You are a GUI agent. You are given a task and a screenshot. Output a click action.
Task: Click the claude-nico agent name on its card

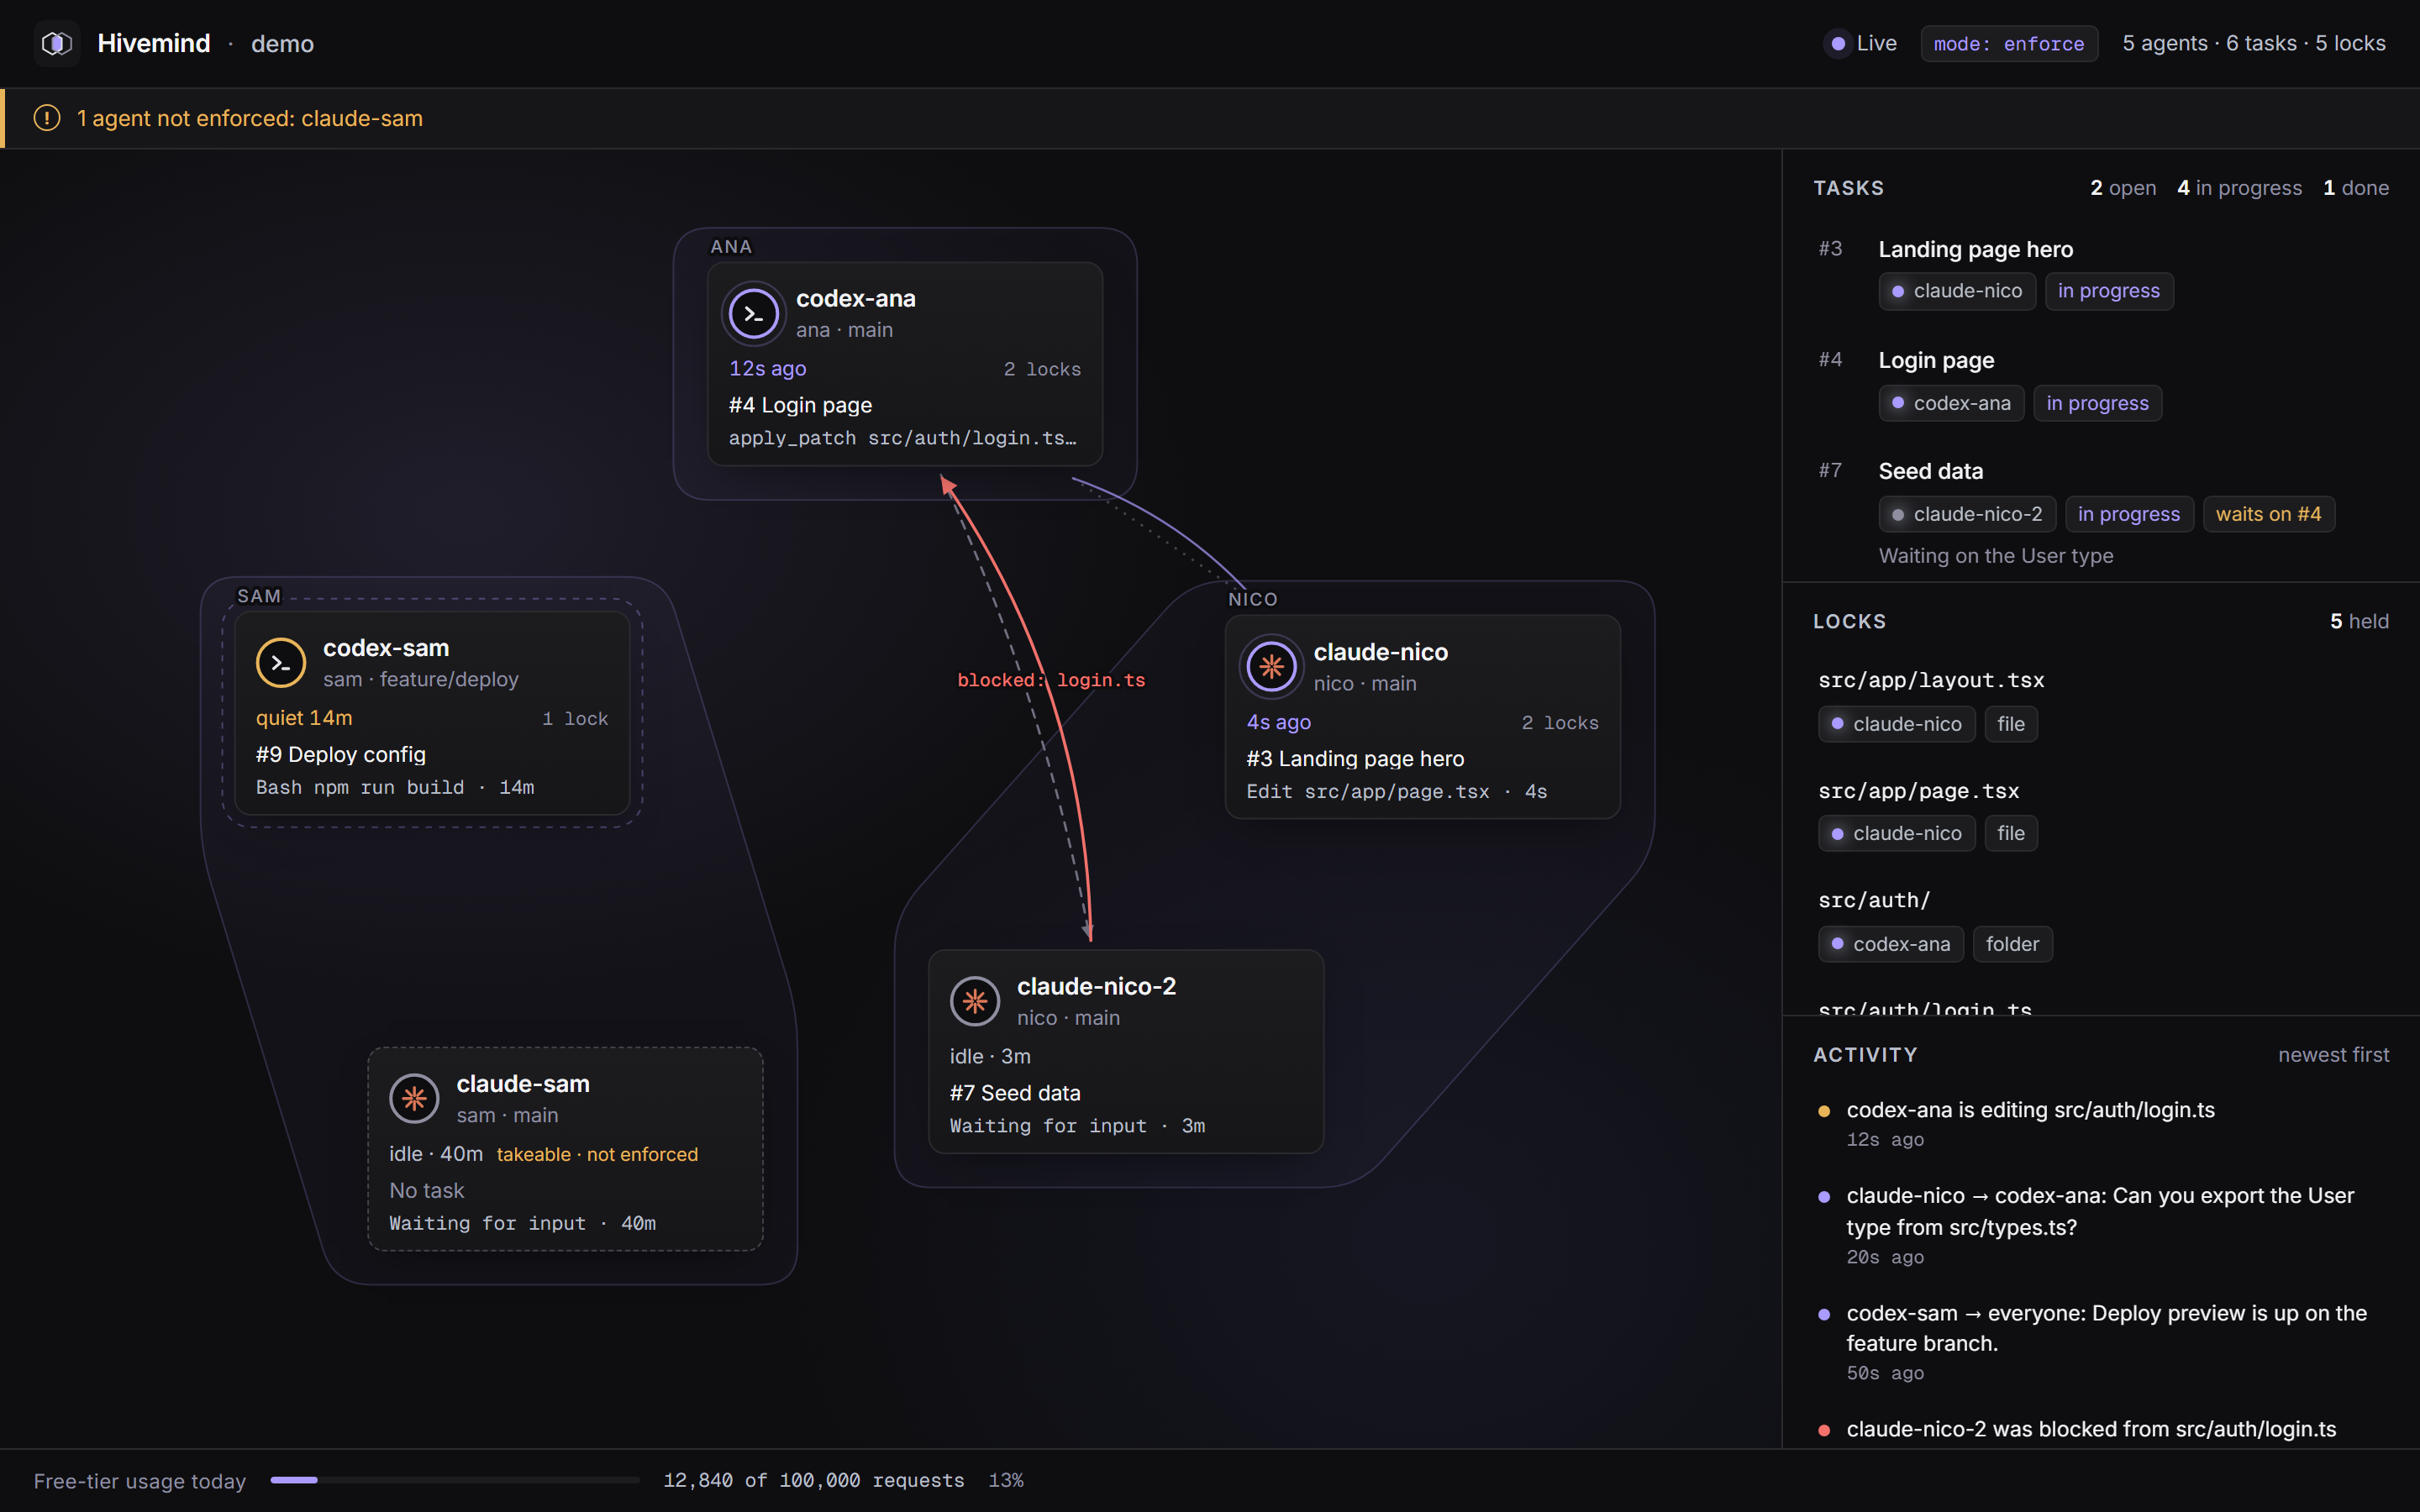(1381, 652)
